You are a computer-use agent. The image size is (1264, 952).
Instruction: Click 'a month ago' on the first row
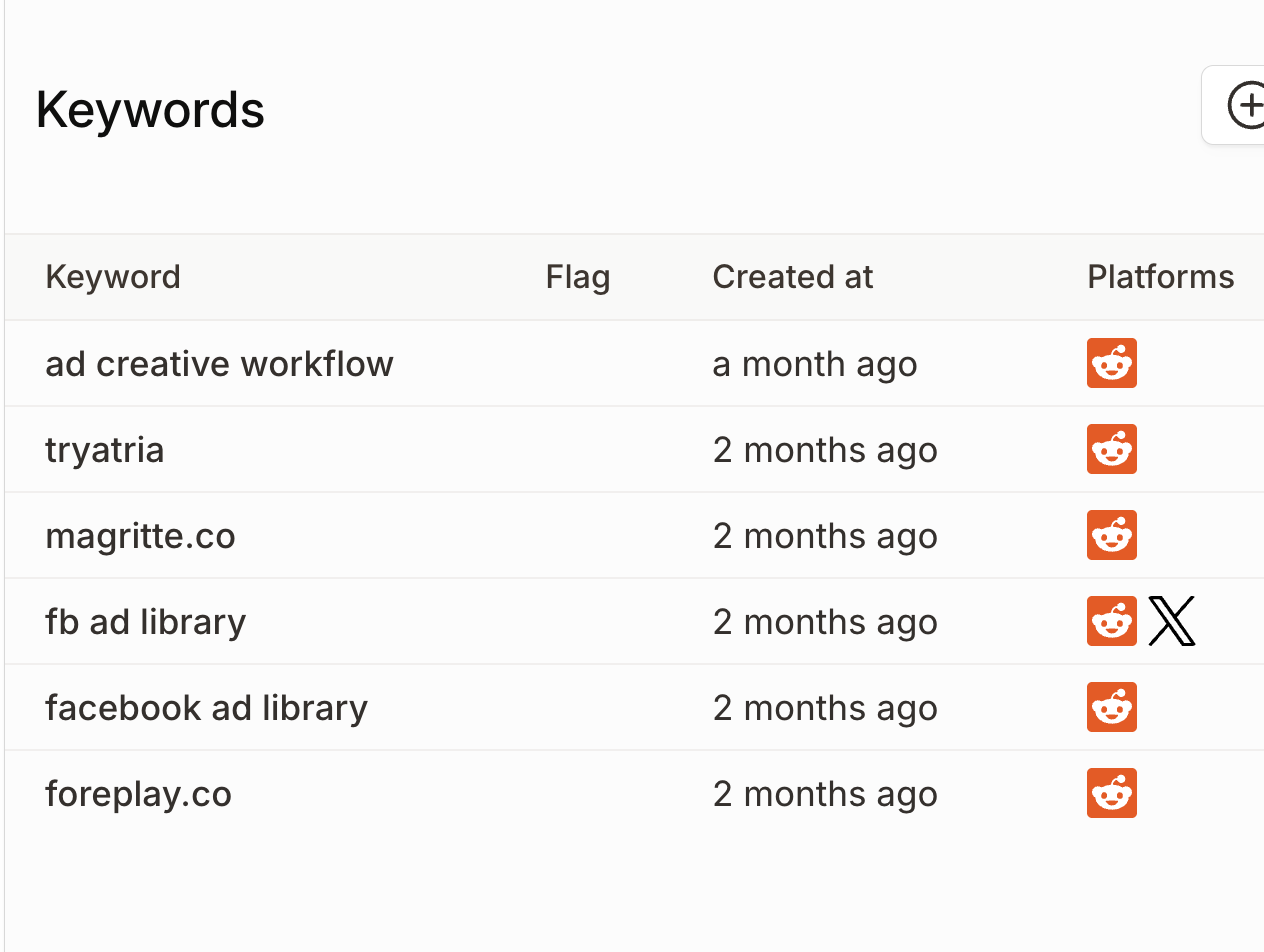coord(814,363)
